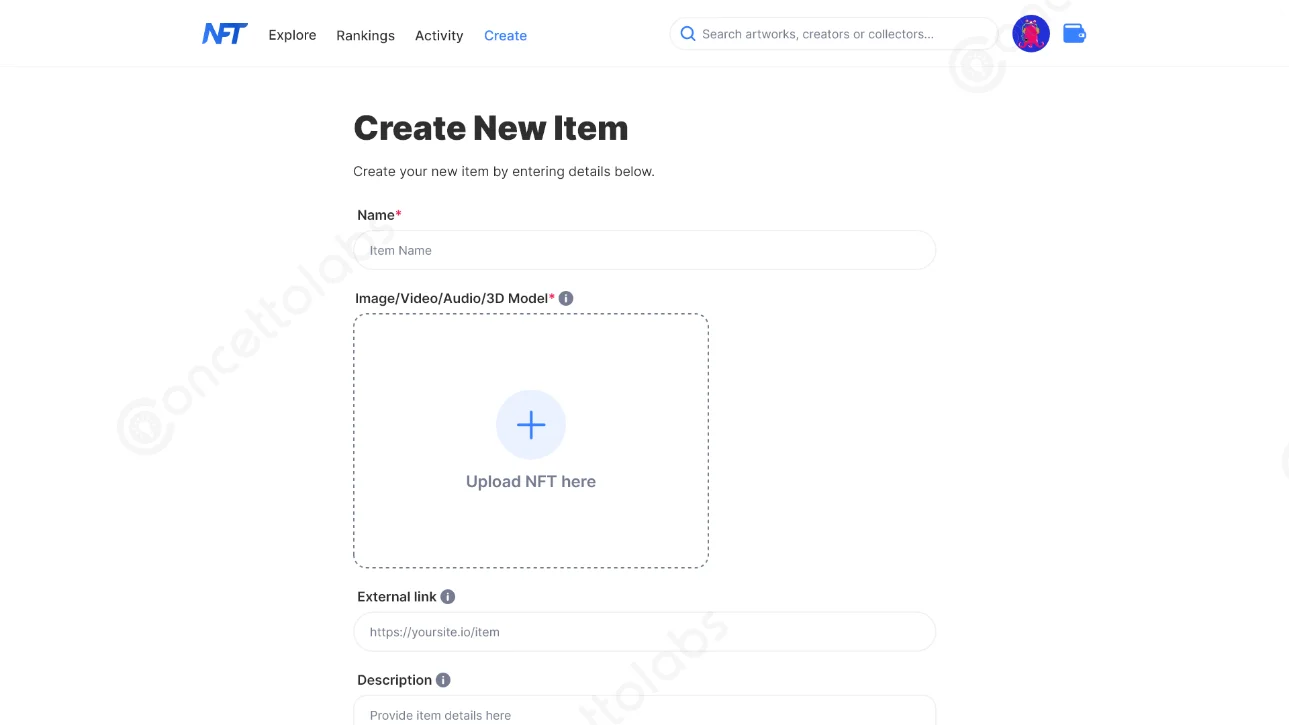The width and height of the screenshot is (1289, 725).
Task: Open the wallet icon at top right
Action: click(1073, 33)
